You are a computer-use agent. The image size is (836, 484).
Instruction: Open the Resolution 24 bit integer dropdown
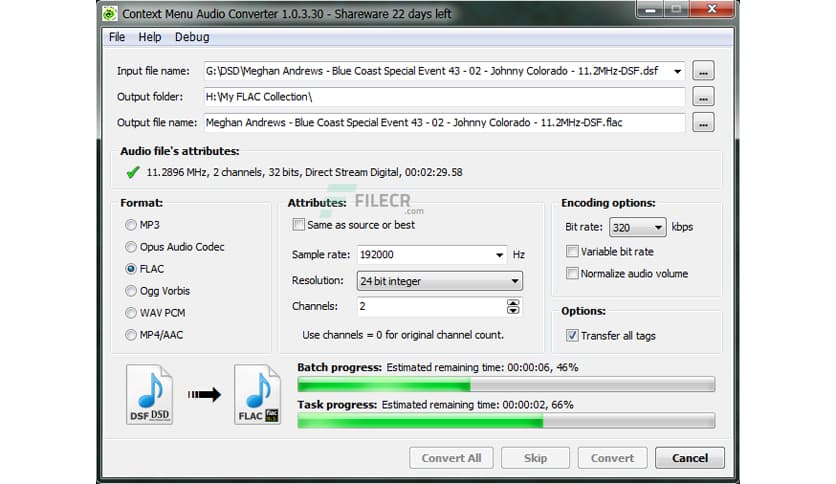439,281
